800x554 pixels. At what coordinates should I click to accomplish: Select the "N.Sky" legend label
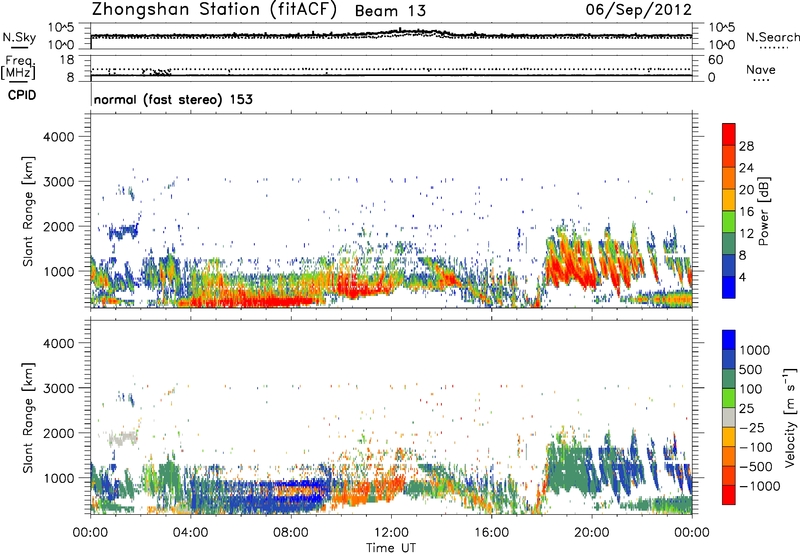coord(19,37)
